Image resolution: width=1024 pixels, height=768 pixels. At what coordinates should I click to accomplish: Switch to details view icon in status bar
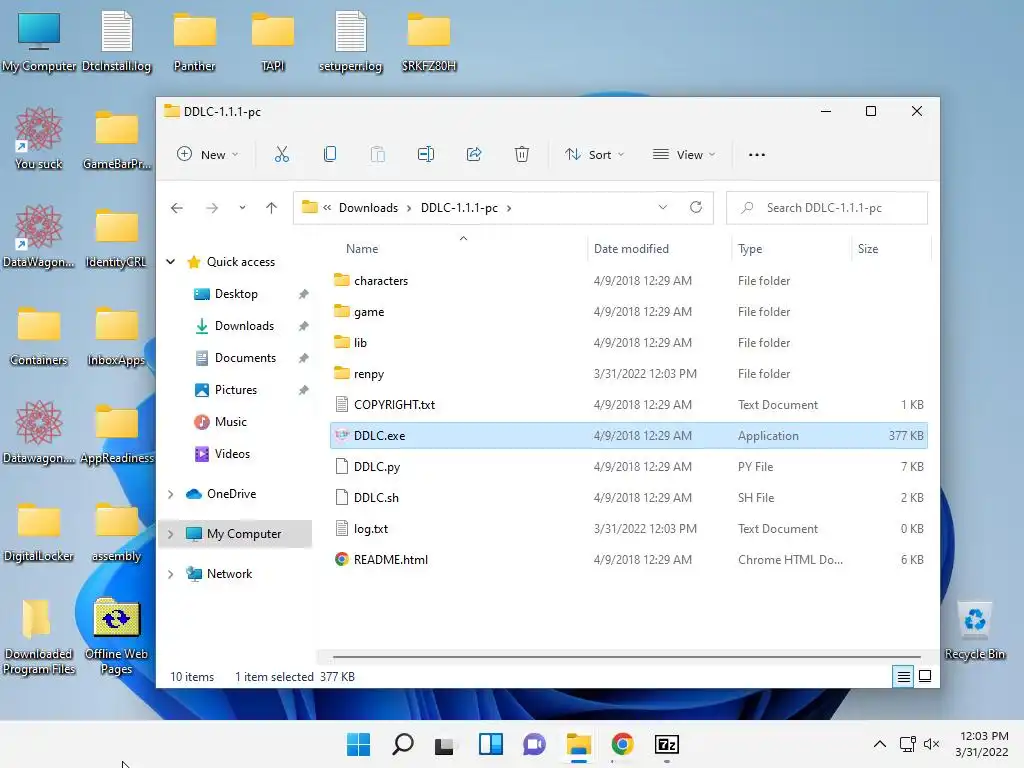[x=903, y=677]
